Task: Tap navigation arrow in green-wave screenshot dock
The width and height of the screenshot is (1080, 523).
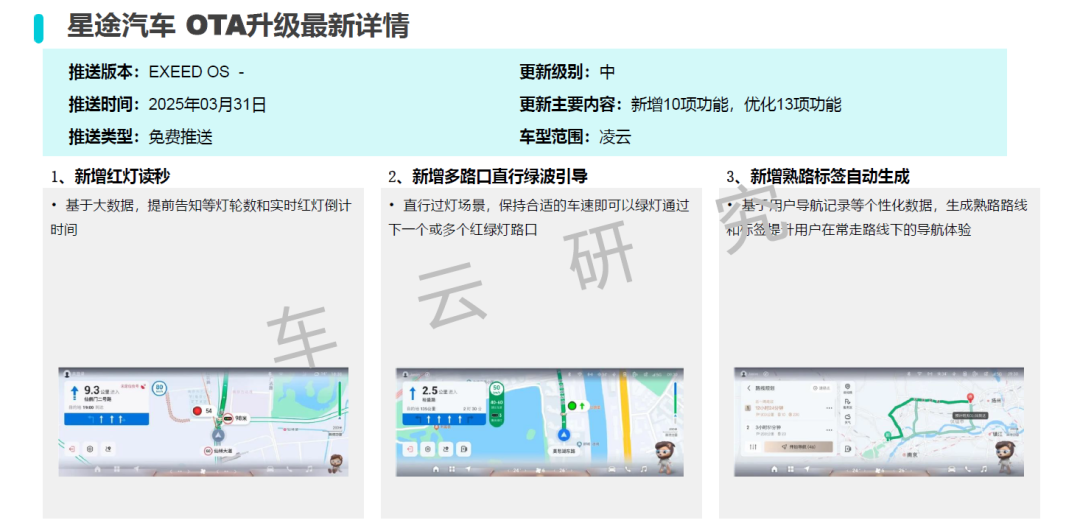Action: (468, 469)
